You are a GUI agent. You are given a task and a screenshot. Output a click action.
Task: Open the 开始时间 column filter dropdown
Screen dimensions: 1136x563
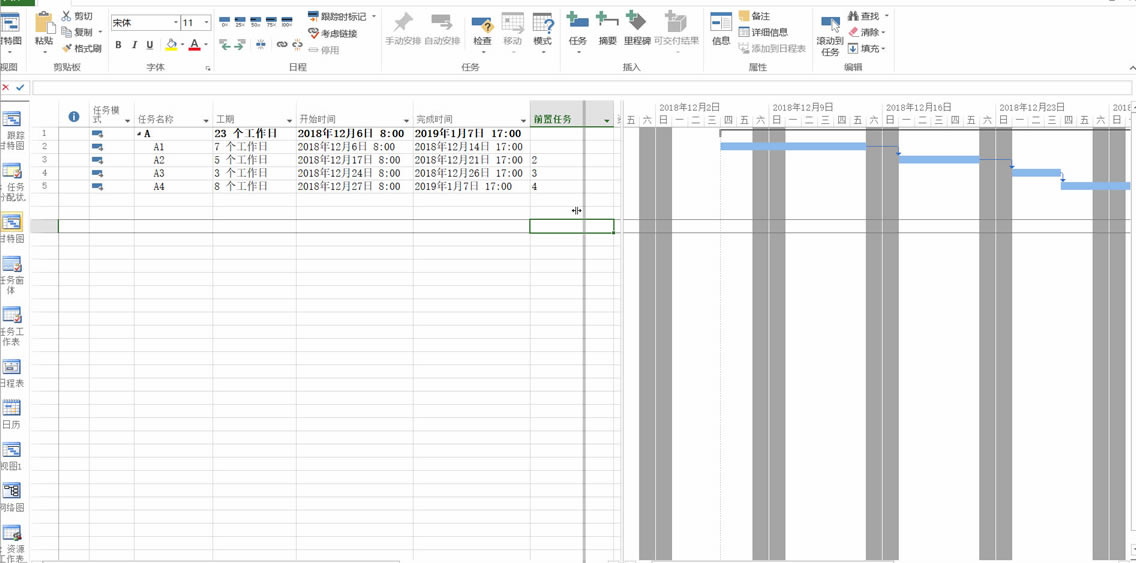tap(406, 120)
